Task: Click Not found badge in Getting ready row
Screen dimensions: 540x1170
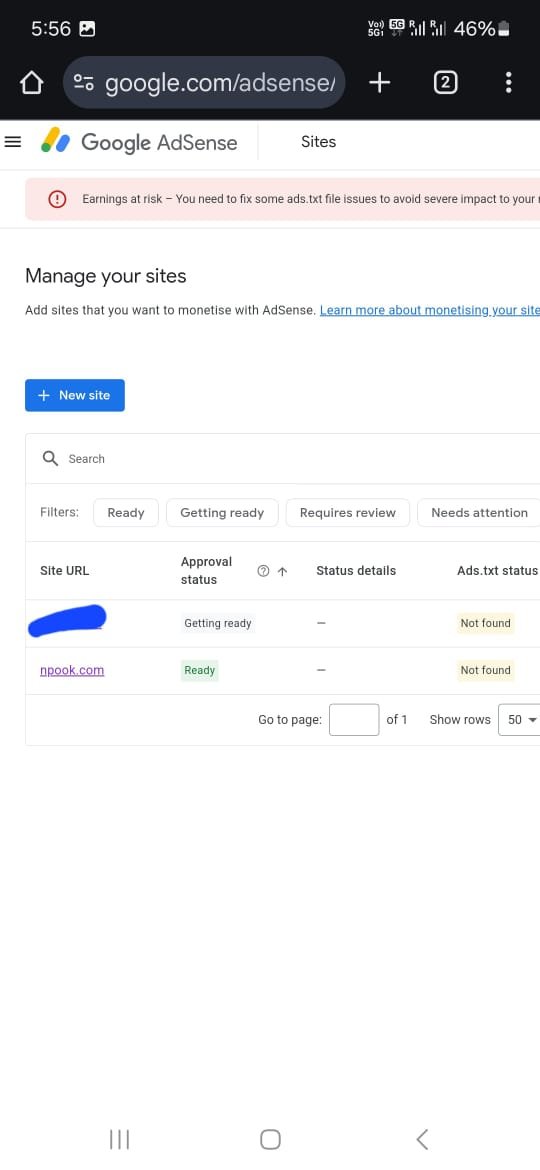Action: coord(486,623)
